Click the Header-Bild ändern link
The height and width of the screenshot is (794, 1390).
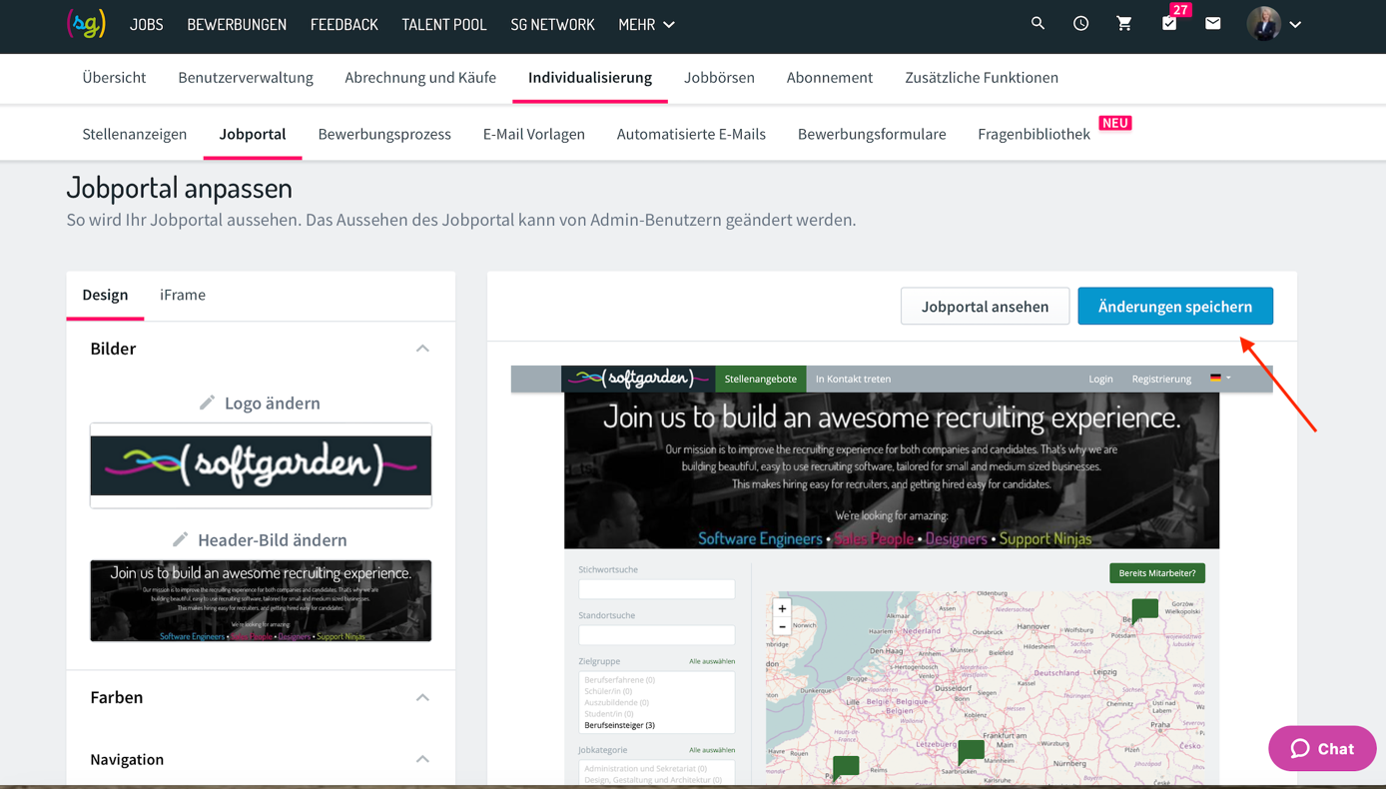pos(273,541)
